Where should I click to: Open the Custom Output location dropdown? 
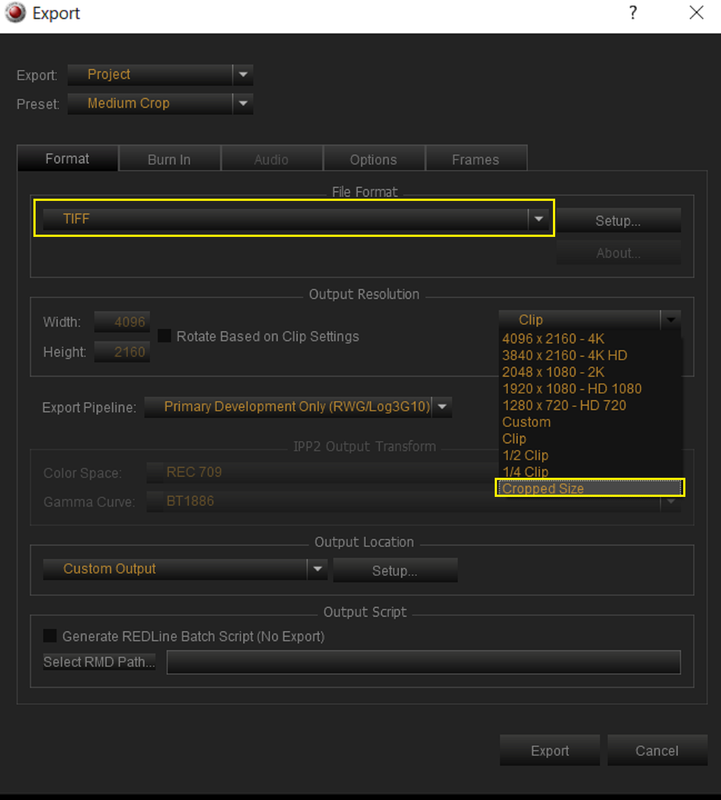point(317,569)
